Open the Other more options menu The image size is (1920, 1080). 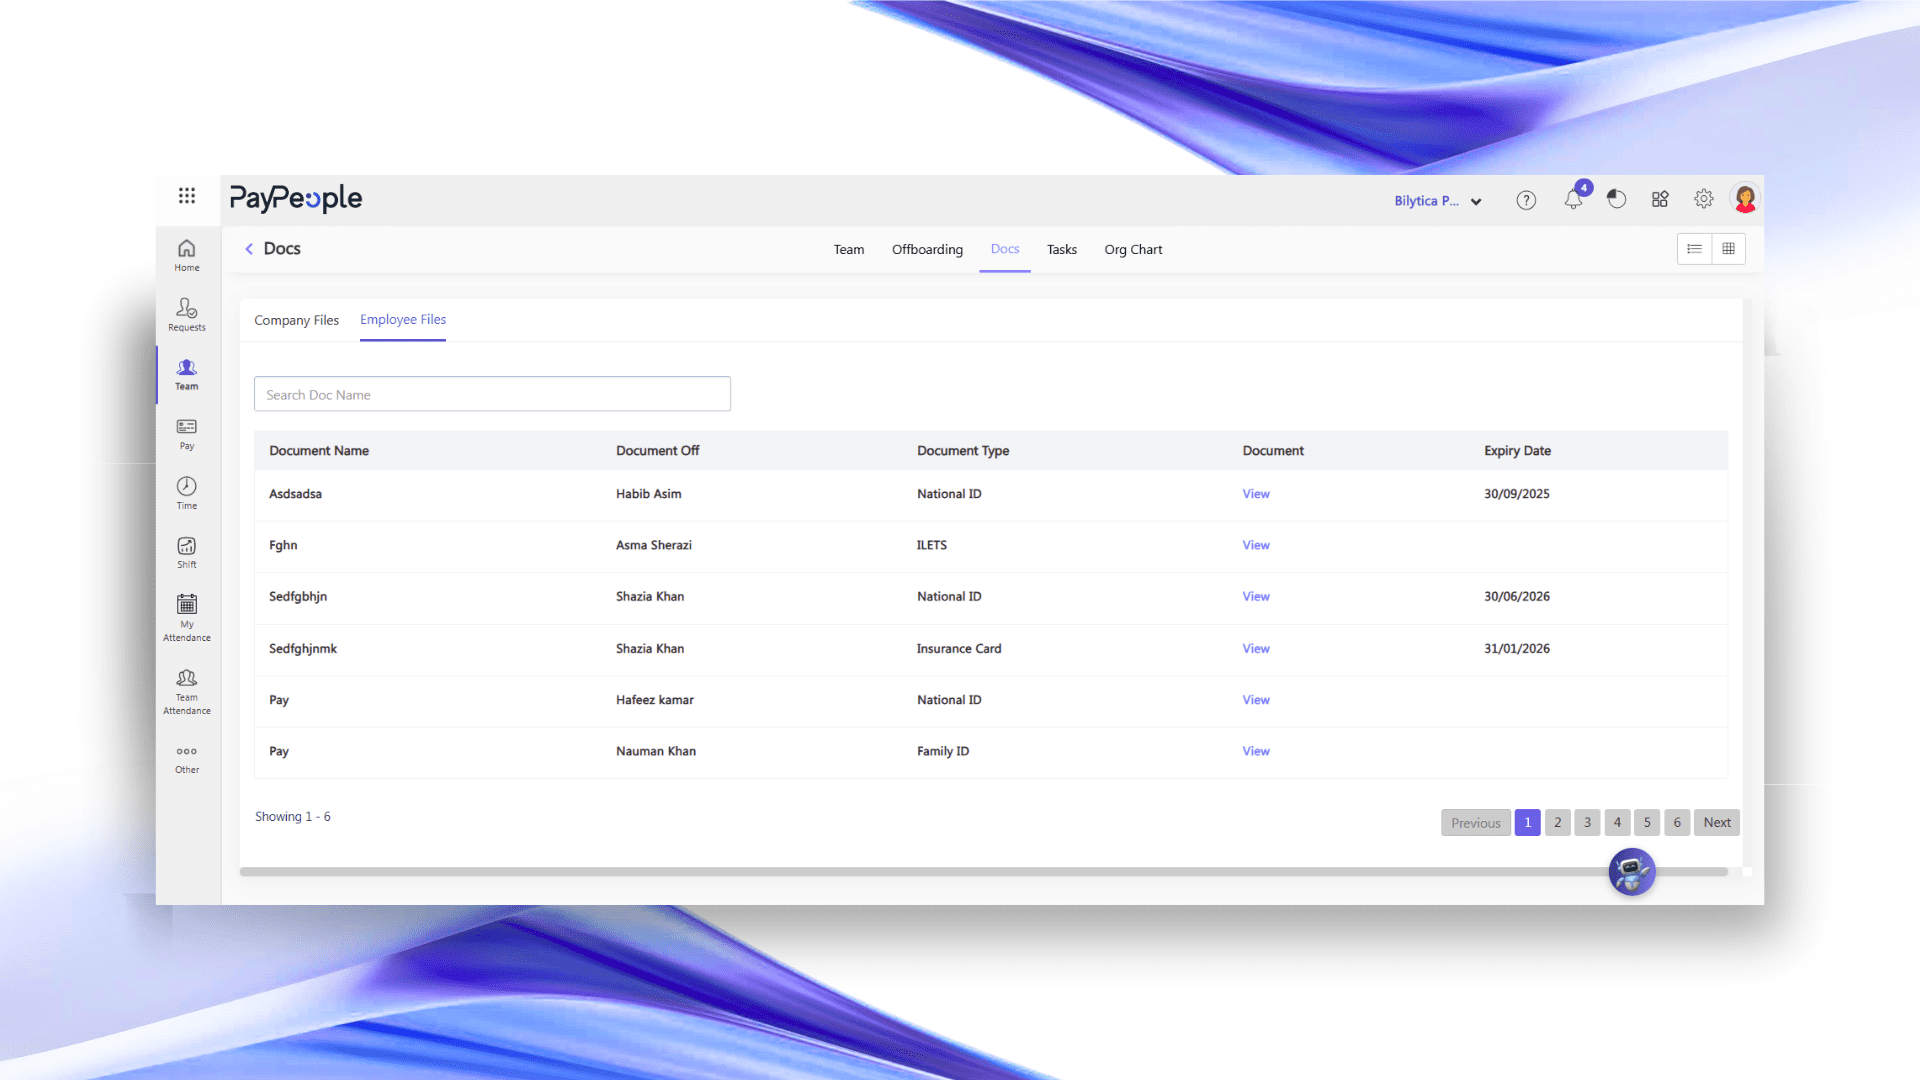click(x=187, y=758)
